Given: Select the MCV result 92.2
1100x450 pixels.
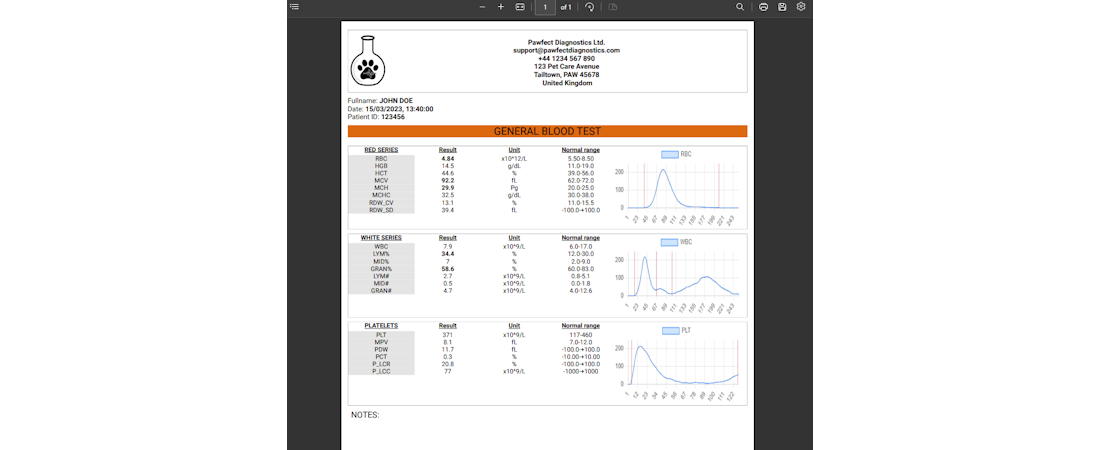Looking at the screenshot, I should tap(448, 181).
